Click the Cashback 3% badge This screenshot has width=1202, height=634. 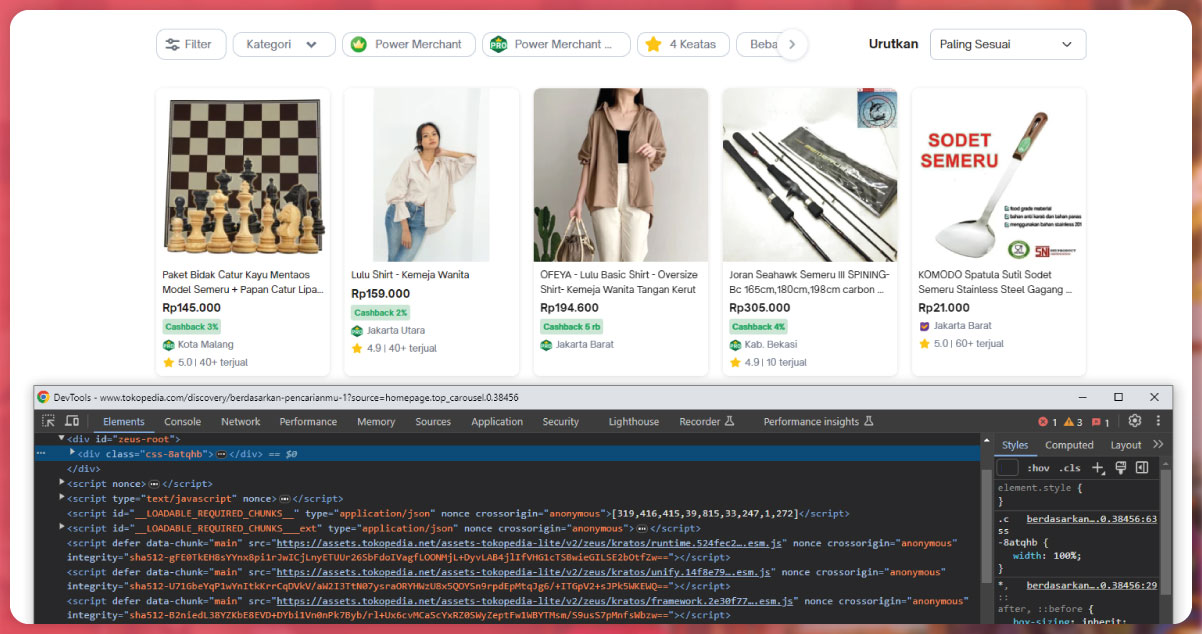[191, 327]
